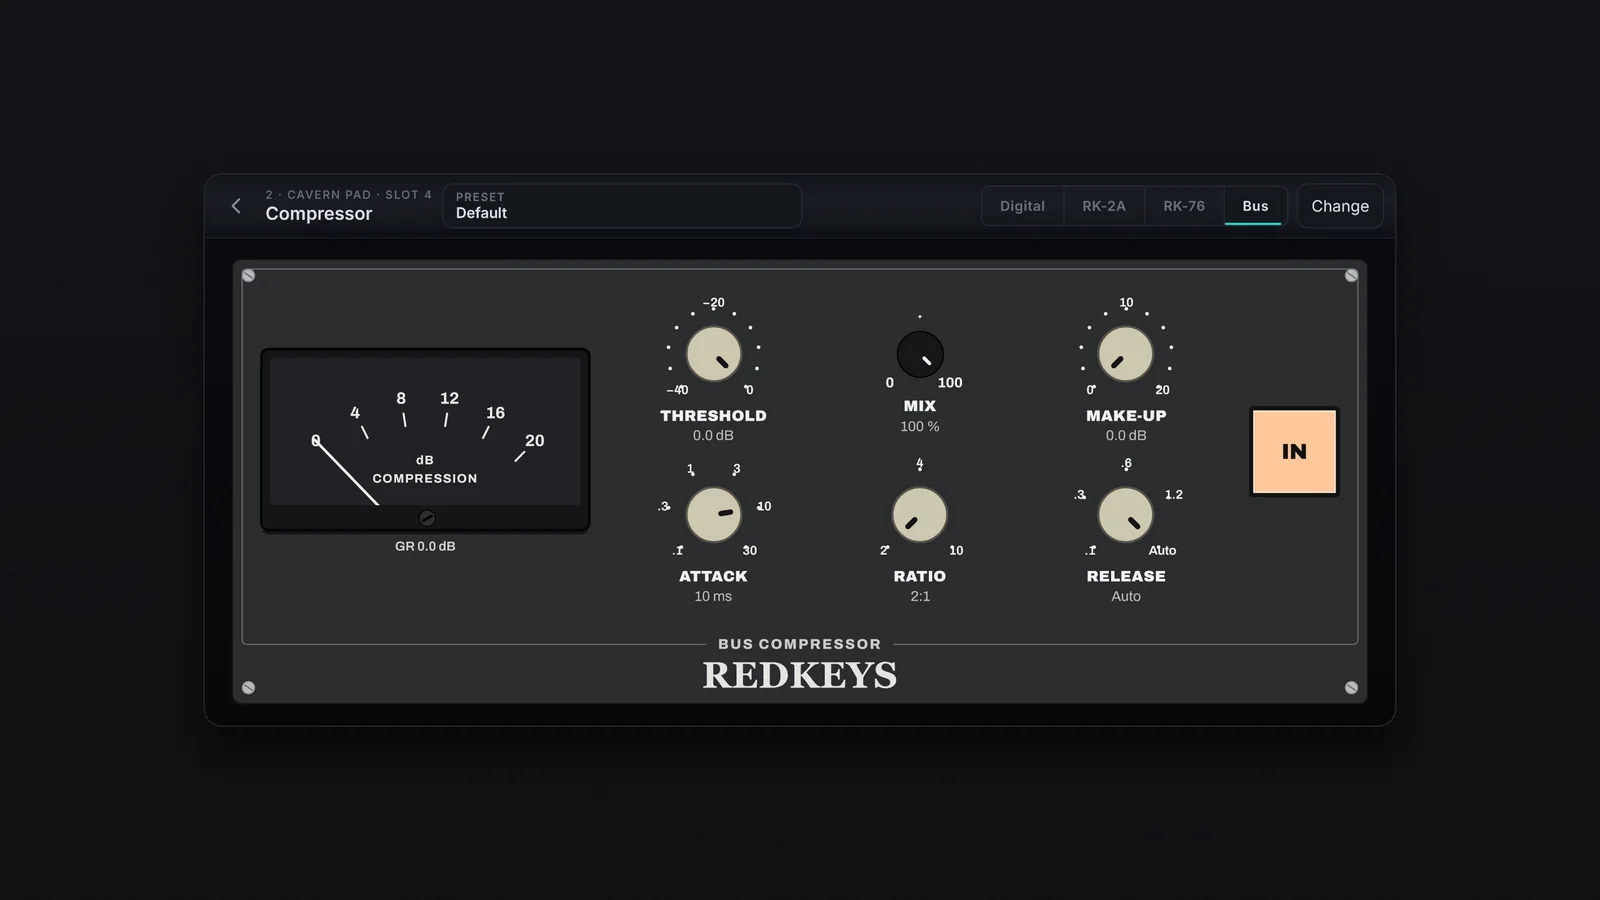Click the Mix value 100 %
The image size is (1600, 900).
[920, 427]
